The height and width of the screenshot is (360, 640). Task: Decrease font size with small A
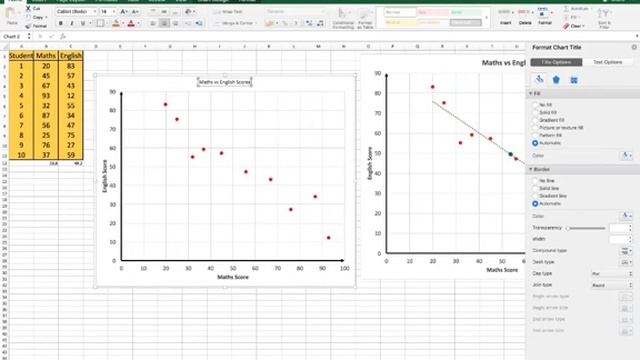point(135,12)
